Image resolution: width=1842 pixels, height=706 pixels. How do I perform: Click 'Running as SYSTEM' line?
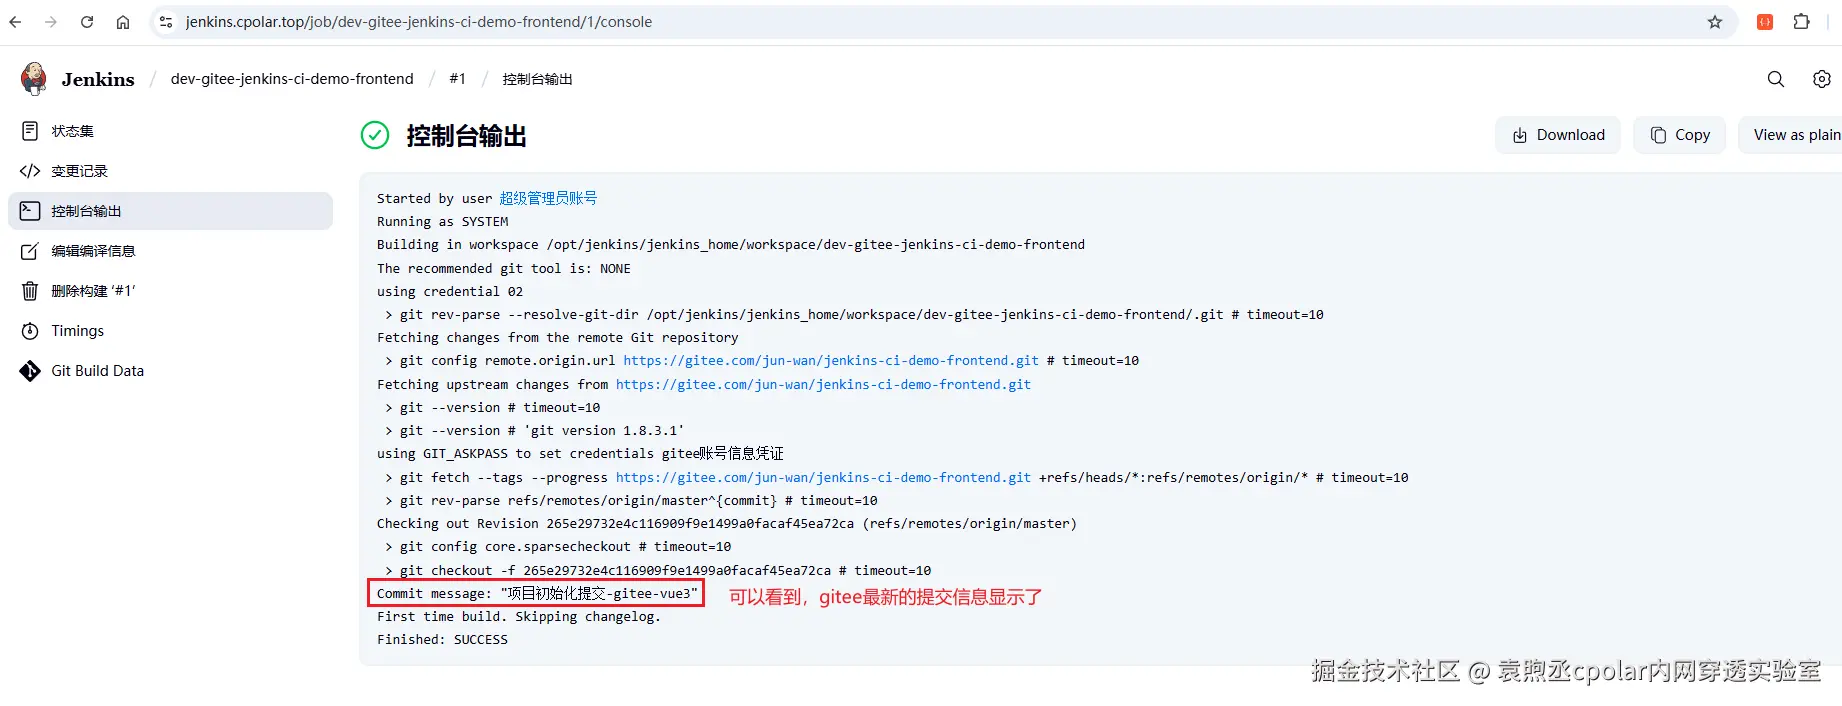tap(442, 222)
